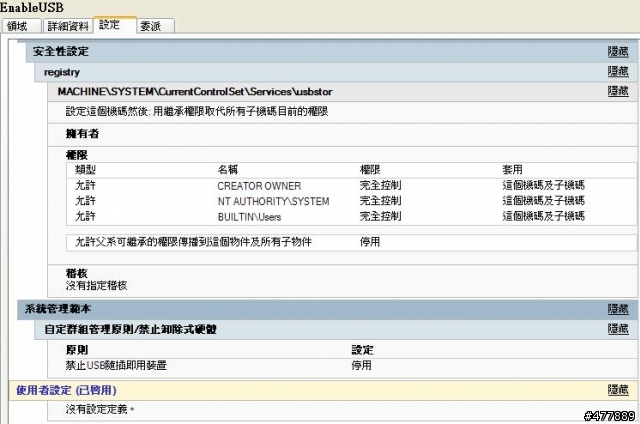Viewport: 640px width, 424px height.
Task: Click the 類型 column header
Action: pyautogui.click(x=85, y=170)
